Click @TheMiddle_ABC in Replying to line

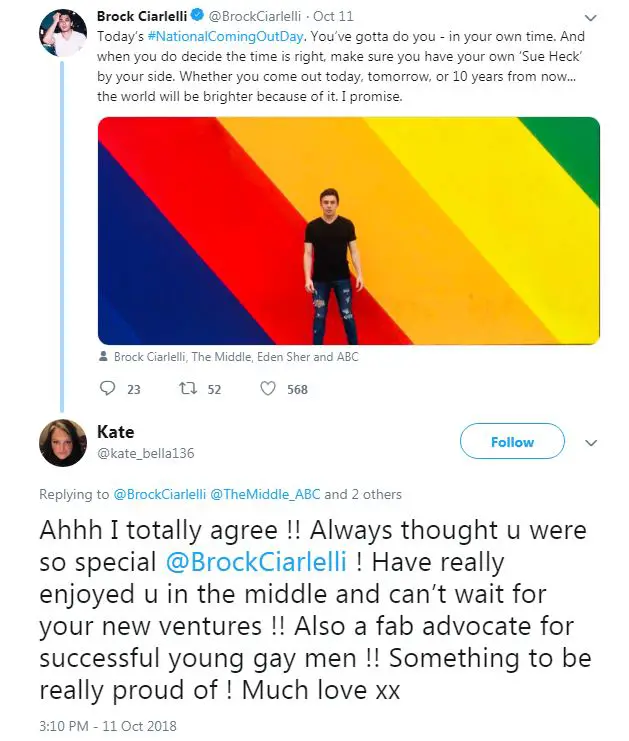265,494
